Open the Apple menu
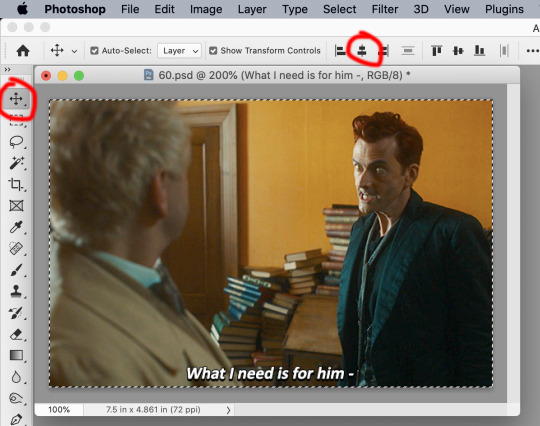Screen dimensions: 540x426 (x=22, y=9)
